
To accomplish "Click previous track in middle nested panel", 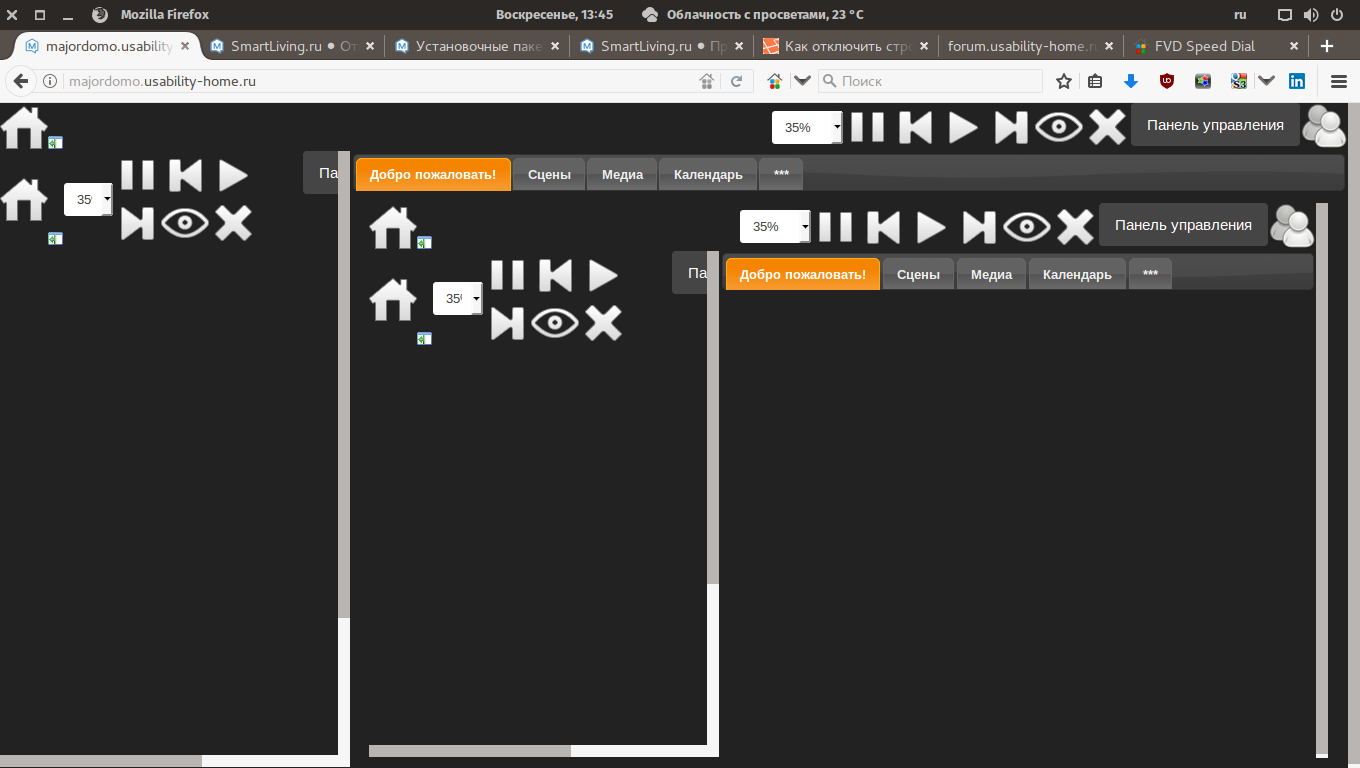I will click(555, 275).
